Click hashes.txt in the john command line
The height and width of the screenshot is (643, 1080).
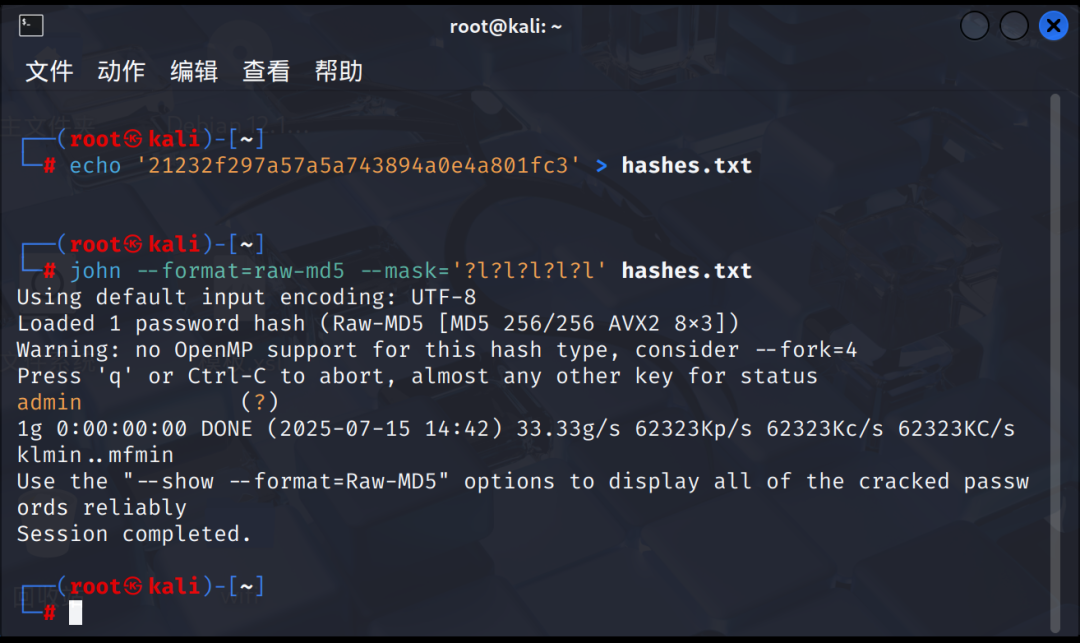687,271
